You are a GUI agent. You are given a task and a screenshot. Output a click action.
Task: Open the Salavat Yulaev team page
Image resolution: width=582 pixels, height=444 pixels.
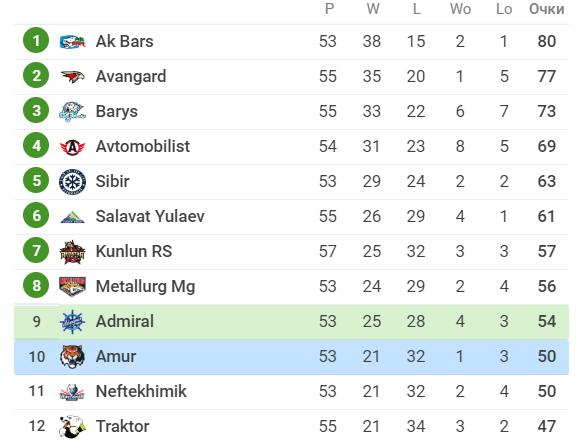(x=150, y=216)
